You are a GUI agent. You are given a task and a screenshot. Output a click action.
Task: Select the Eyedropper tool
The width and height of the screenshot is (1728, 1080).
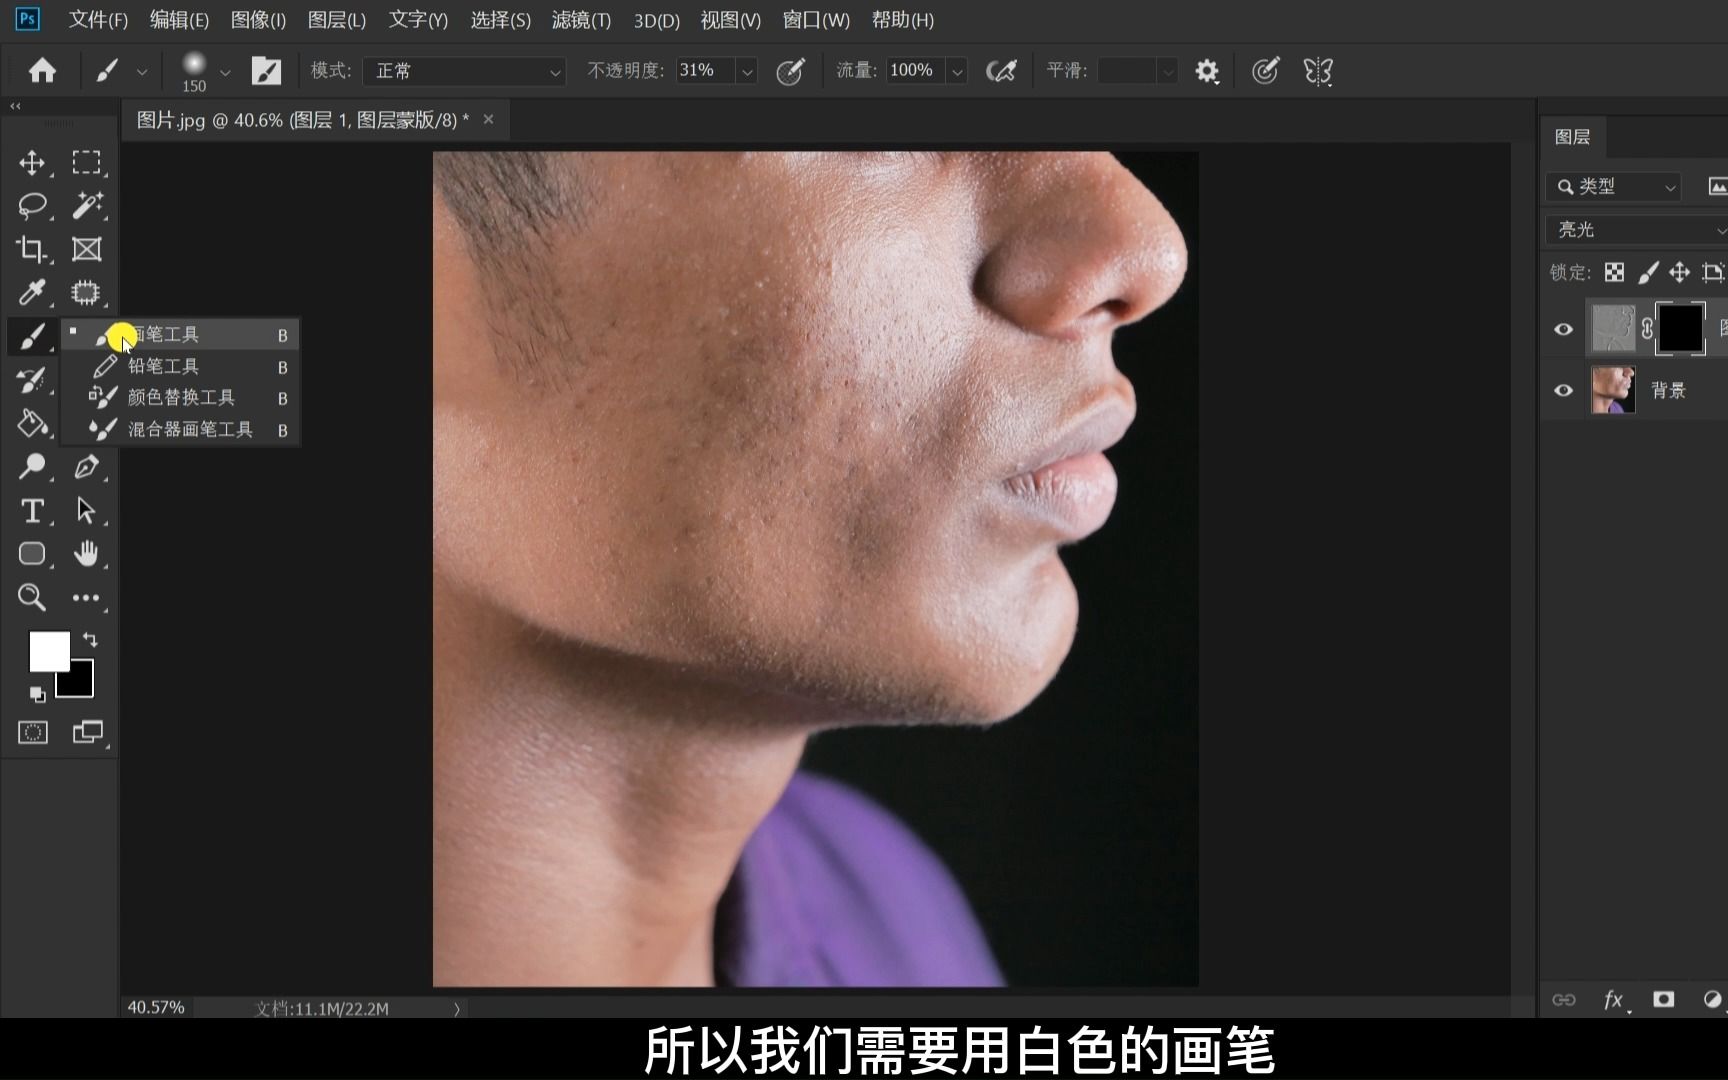click(33, 292)
